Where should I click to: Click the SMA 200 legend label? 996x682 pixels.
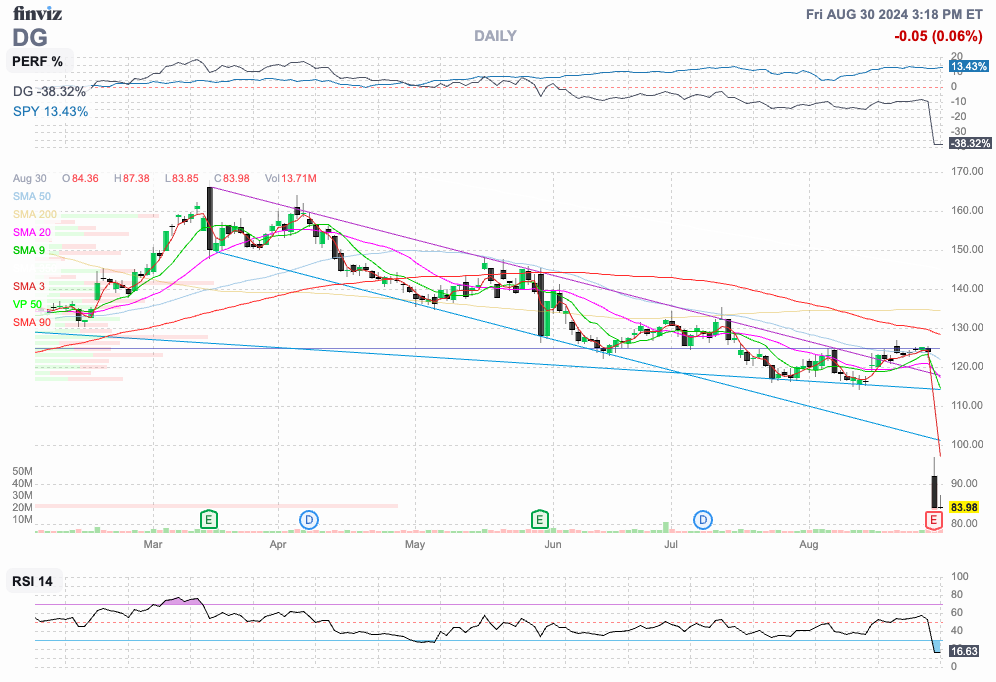coord(35,215)
